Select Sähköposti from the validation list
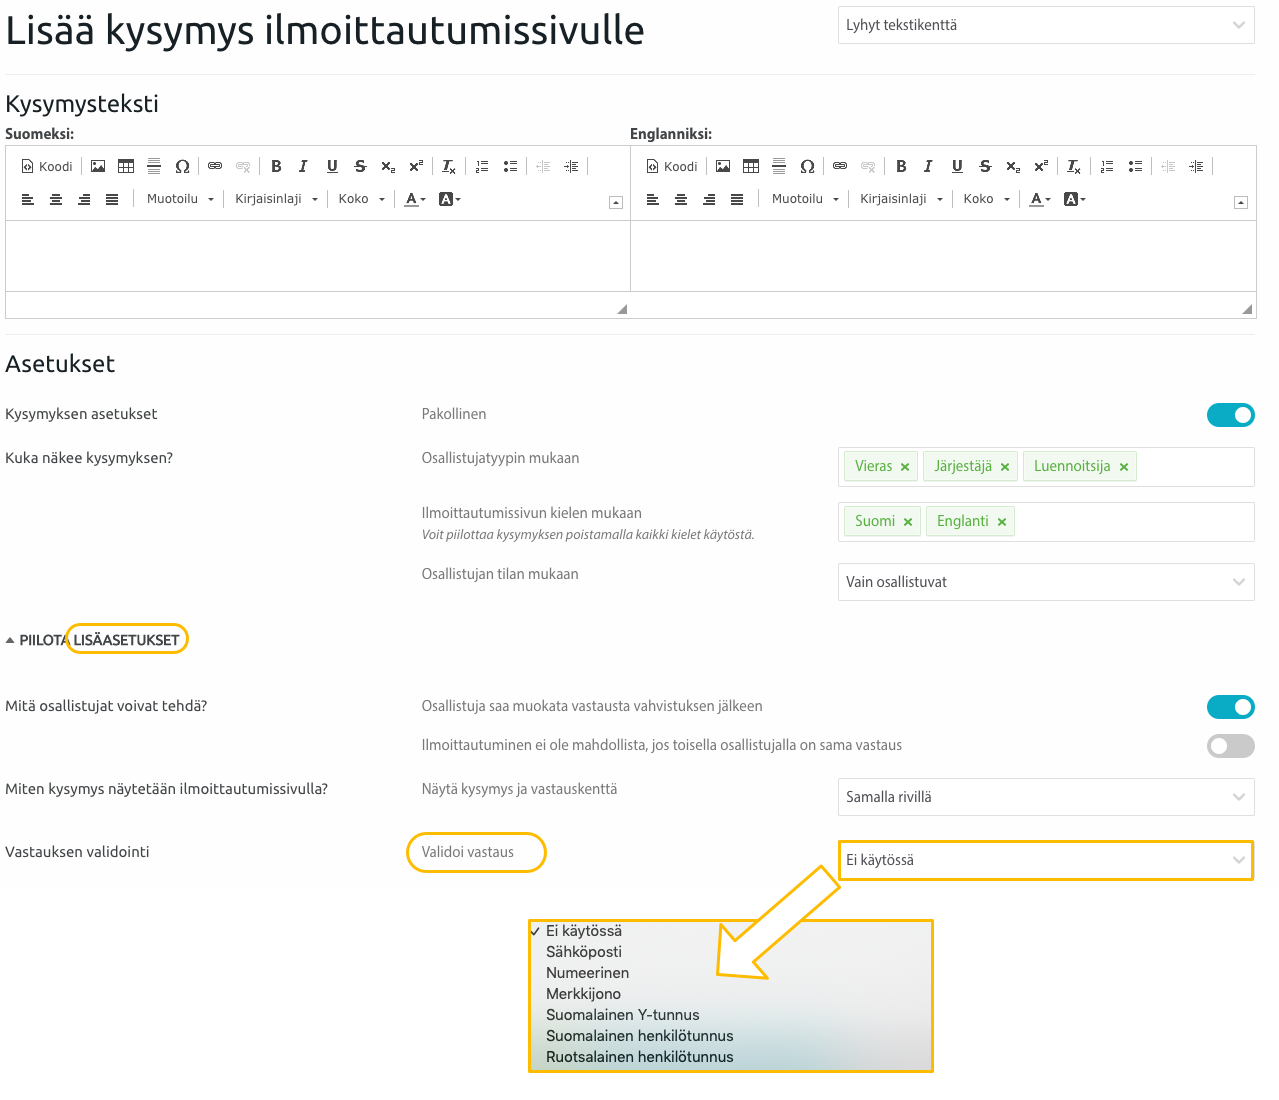This screenshot has height=1100, width=1279. [584, 951]
